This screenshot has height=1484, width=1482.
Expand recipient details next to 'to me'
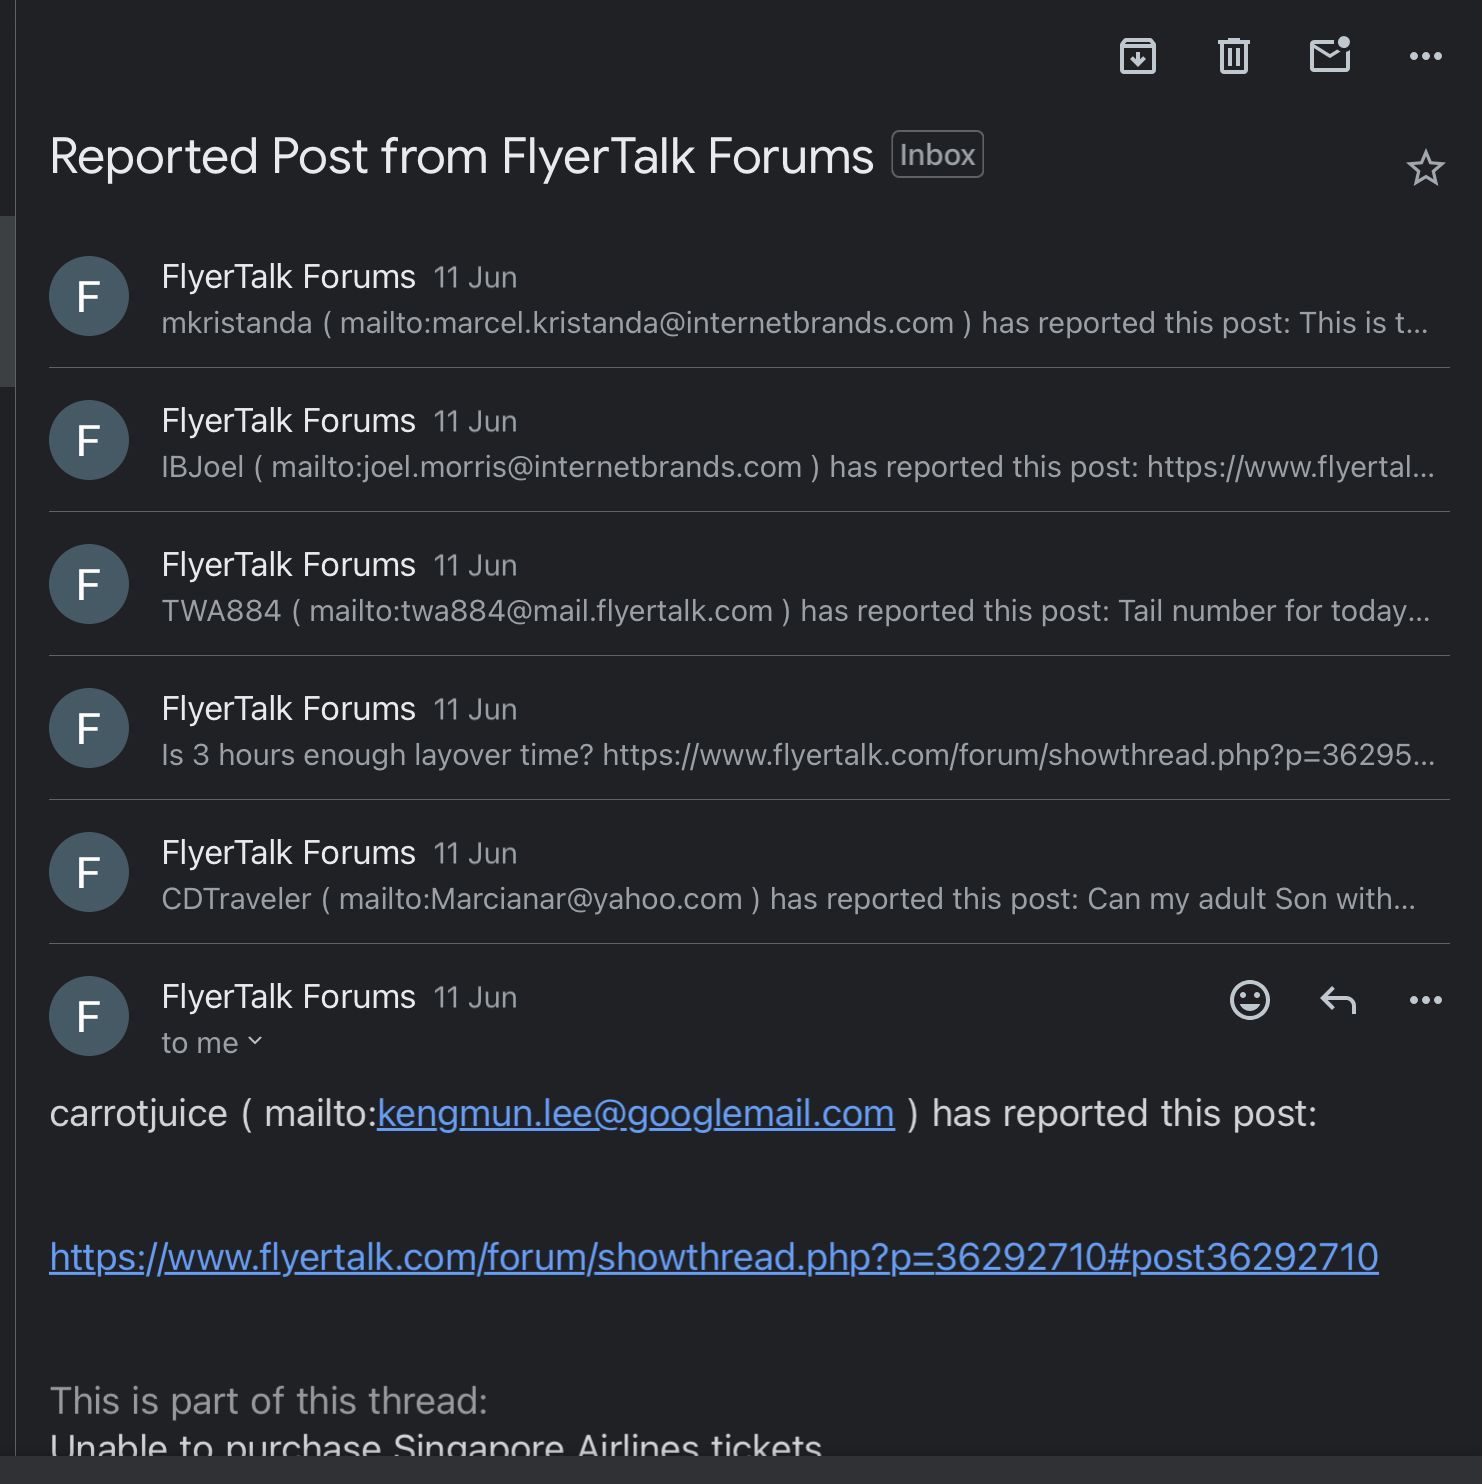255,1041
